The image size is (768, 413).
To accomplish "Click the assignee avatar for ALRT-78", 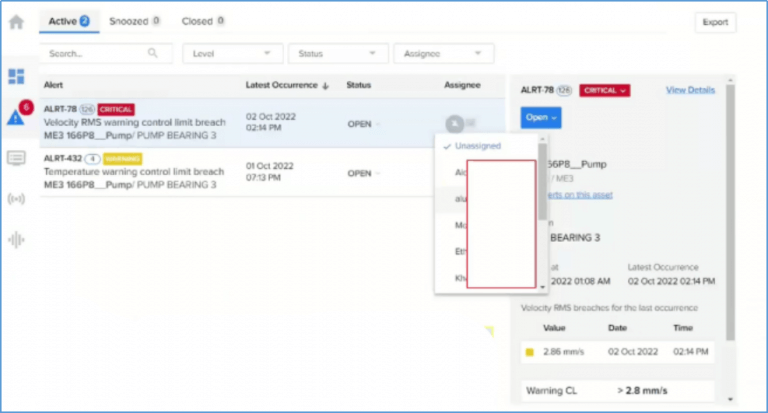I will (455, 122).
